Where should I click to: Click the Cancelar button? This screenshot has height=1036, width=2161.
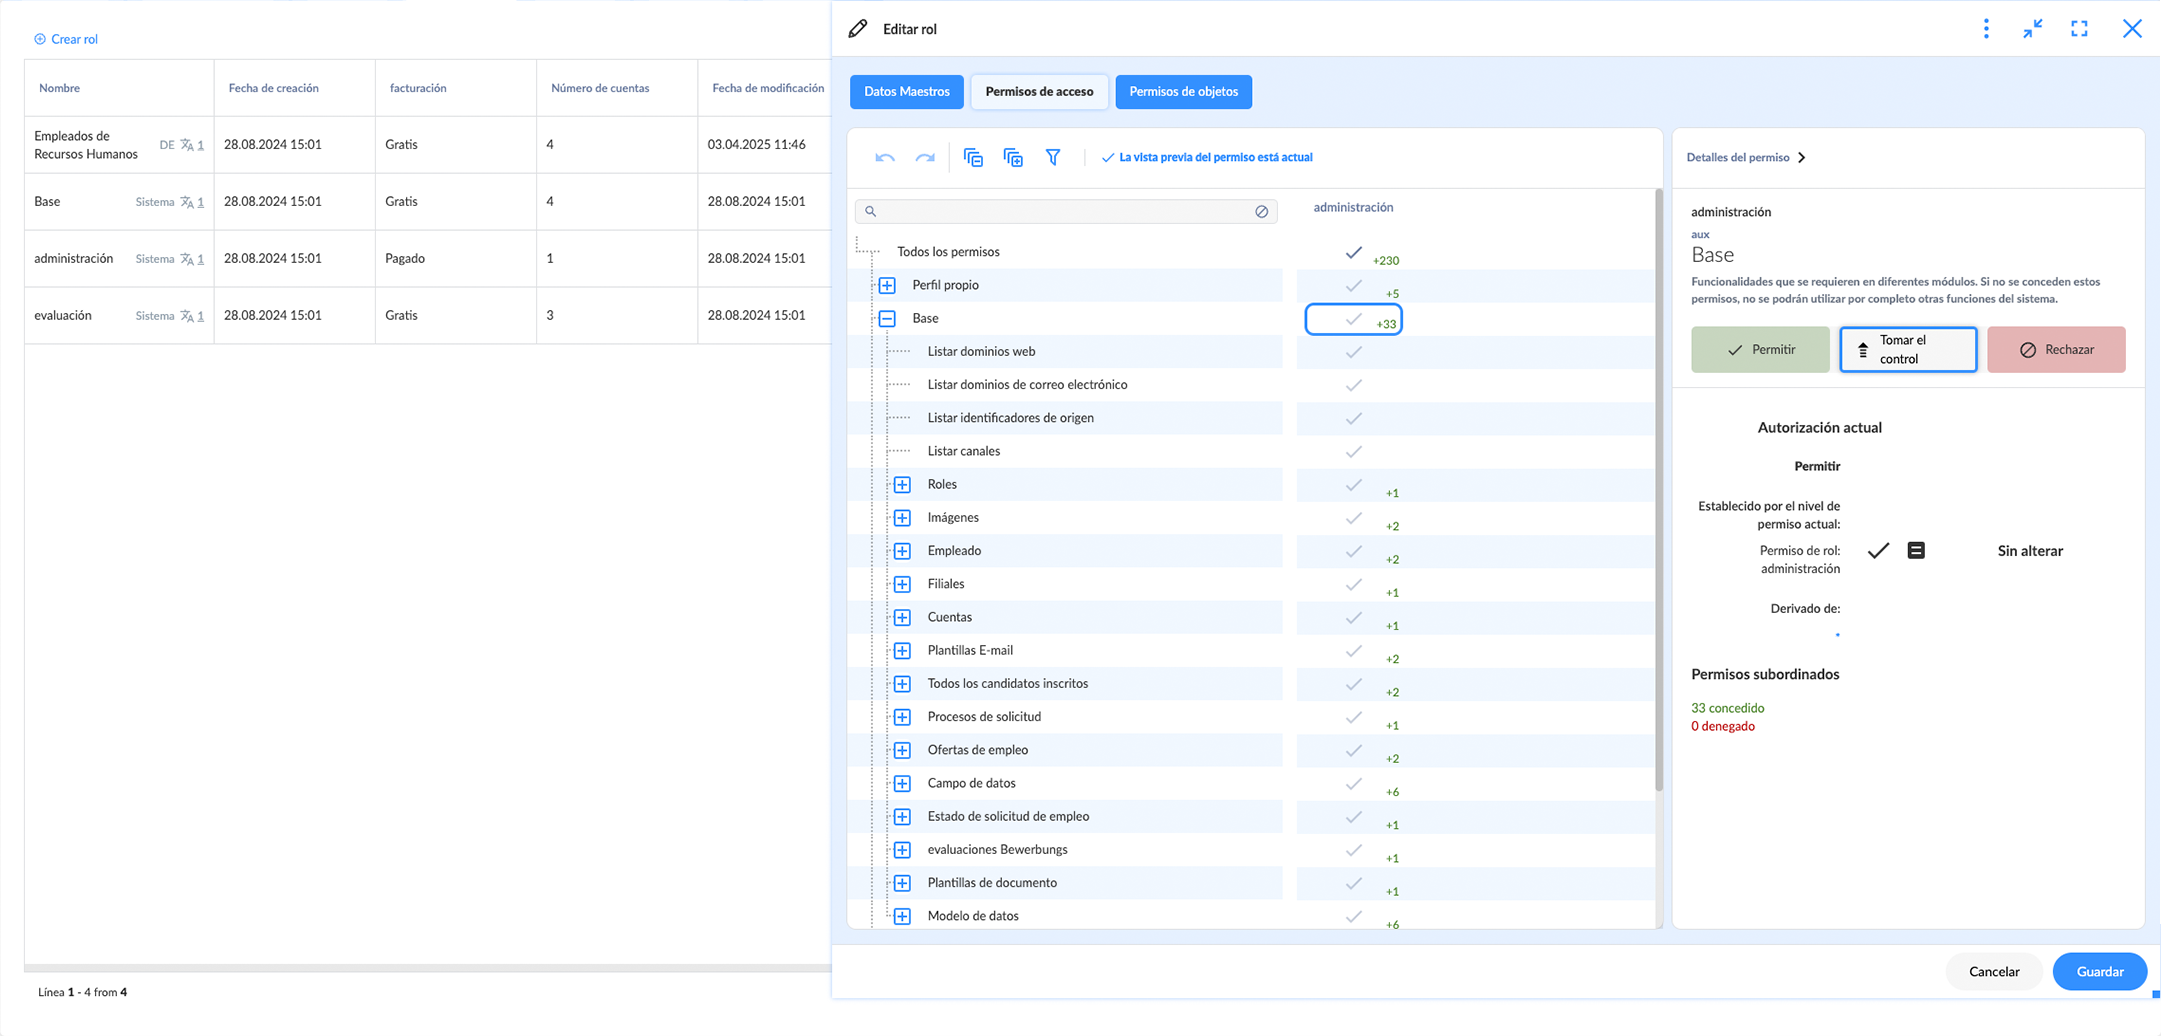tap(1994, 972)
